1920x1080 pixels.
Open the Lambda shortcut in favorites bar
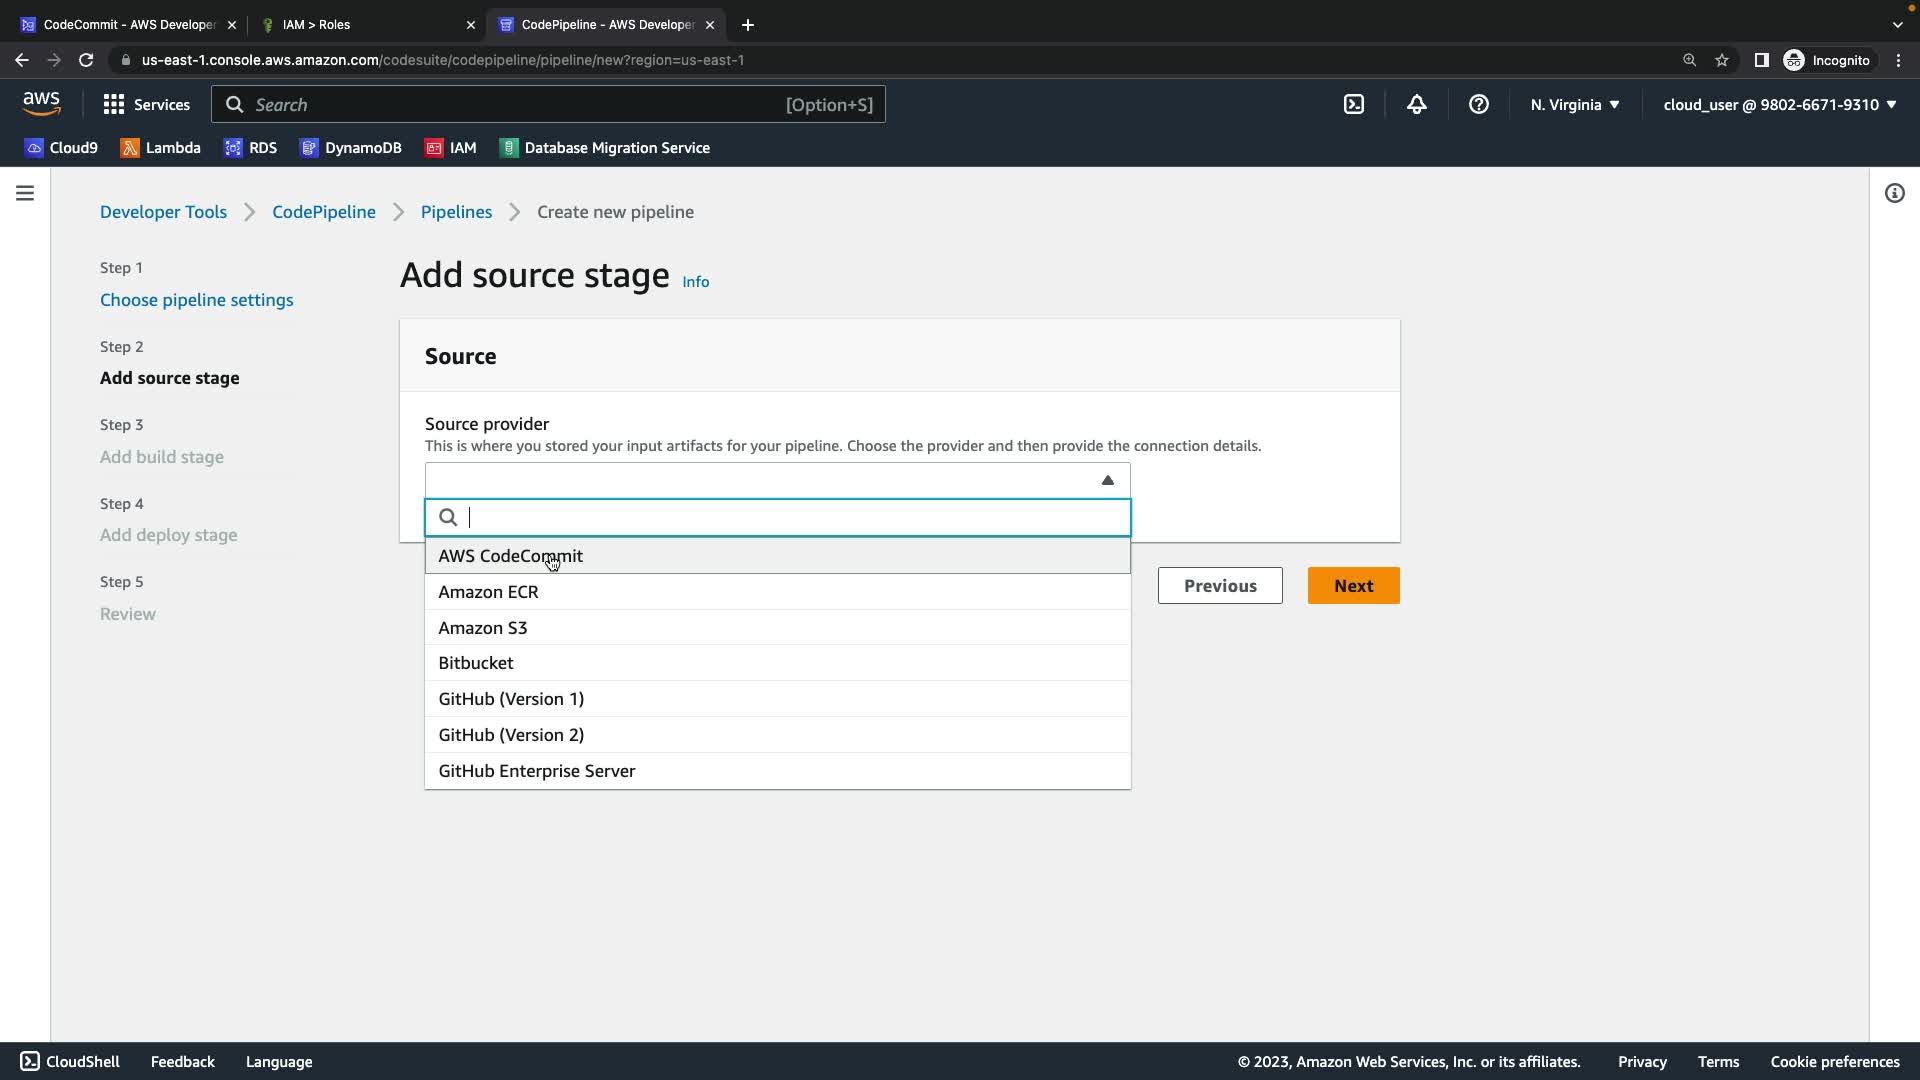pyautogui.click(x=160, y=148)
